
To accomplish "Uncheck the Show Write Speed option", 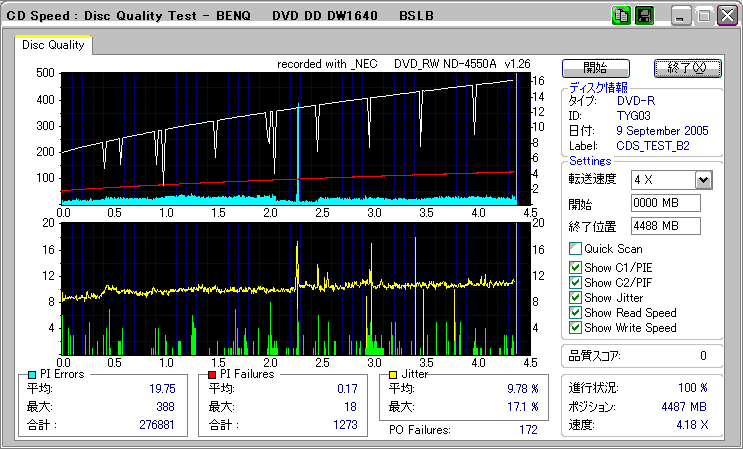I will click(575, 327).
